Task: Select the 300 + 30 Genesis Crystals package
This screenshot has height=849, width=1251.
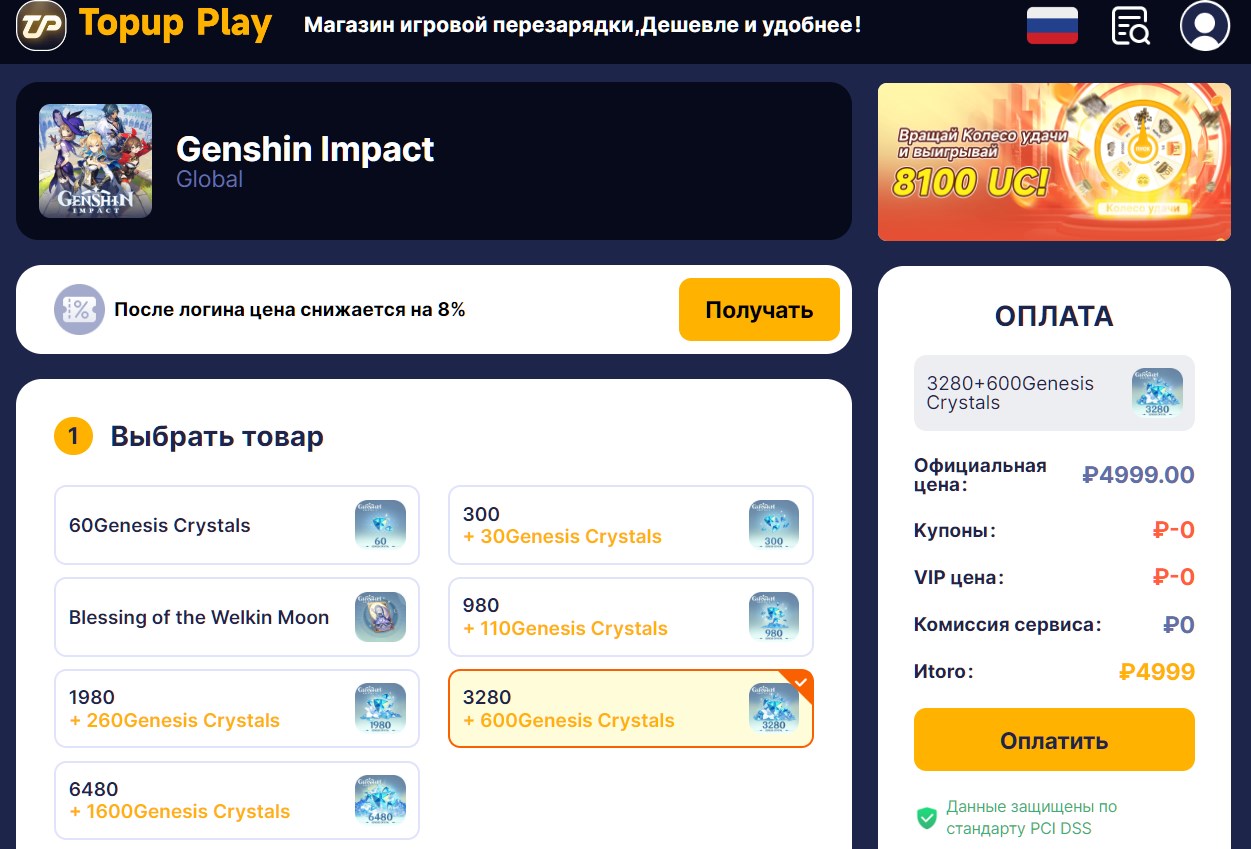Action: (x=631, y=525)
